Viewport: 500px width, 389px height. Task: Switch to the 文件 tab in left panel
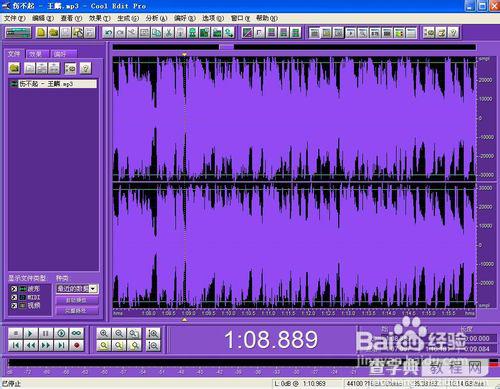(x=14, y=54)
